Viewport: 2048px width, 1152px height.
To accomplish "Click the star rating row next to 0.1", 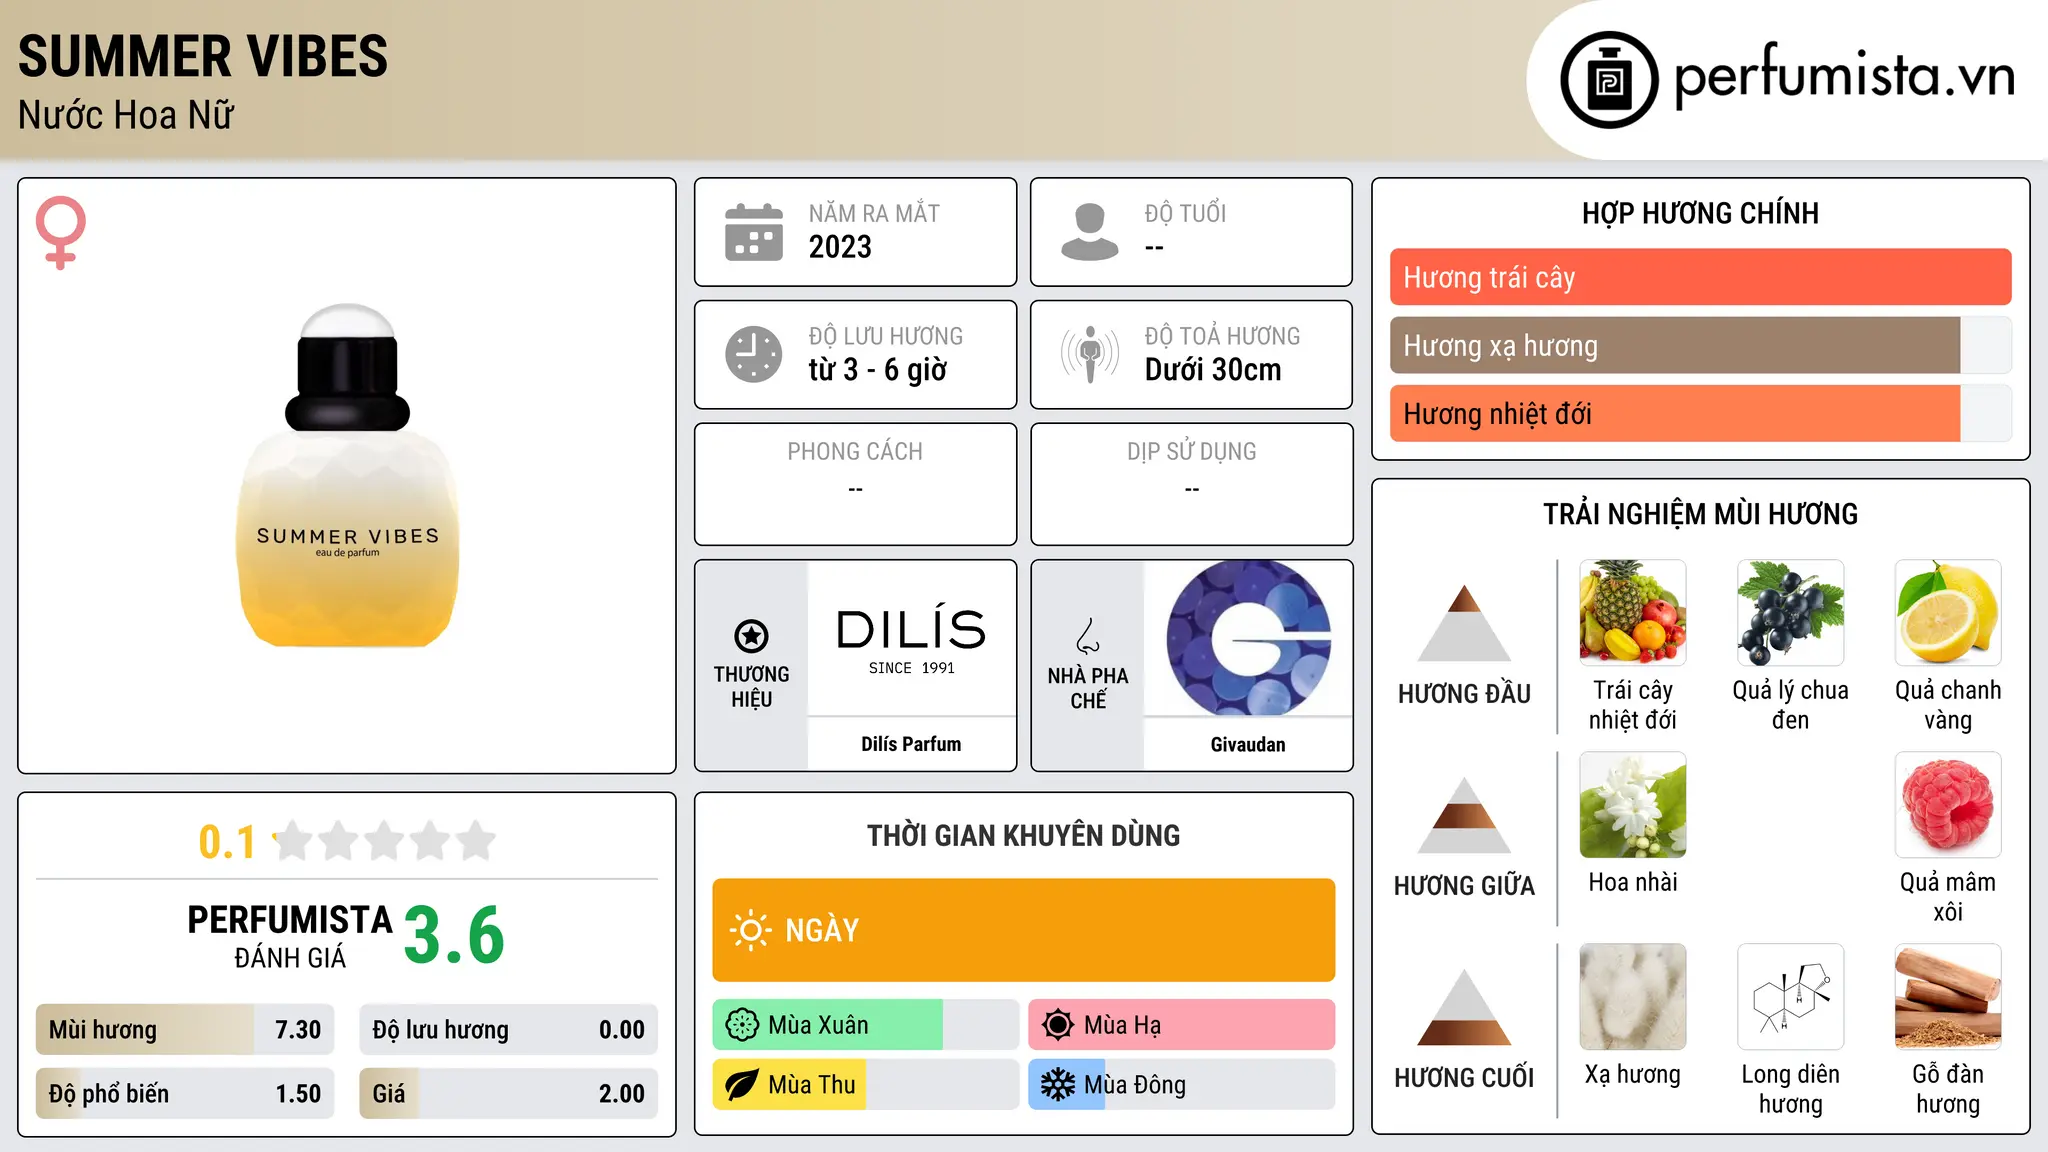I will pyautogui.click(x=384, y=841).
